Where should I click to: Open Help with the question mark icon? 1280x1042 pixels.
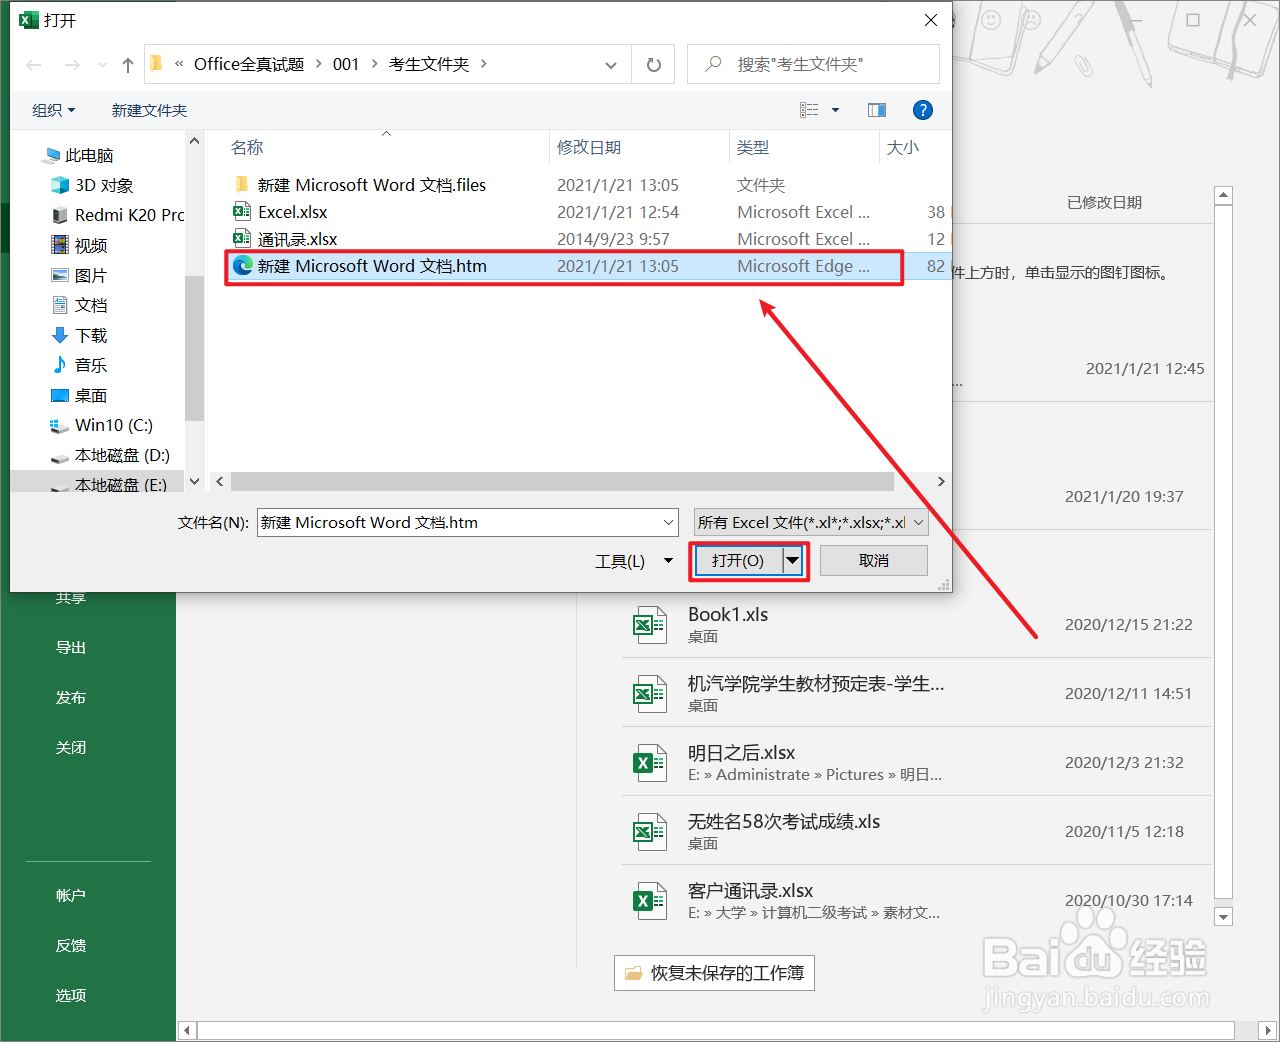pos(923,110)
